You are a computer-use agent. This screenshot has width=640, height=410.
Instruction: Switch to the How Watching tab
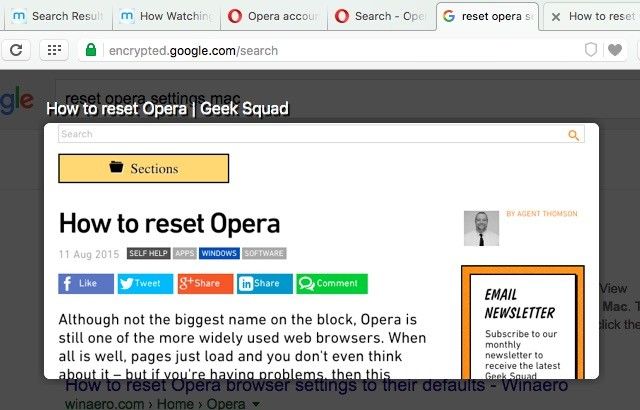(165, 16)
